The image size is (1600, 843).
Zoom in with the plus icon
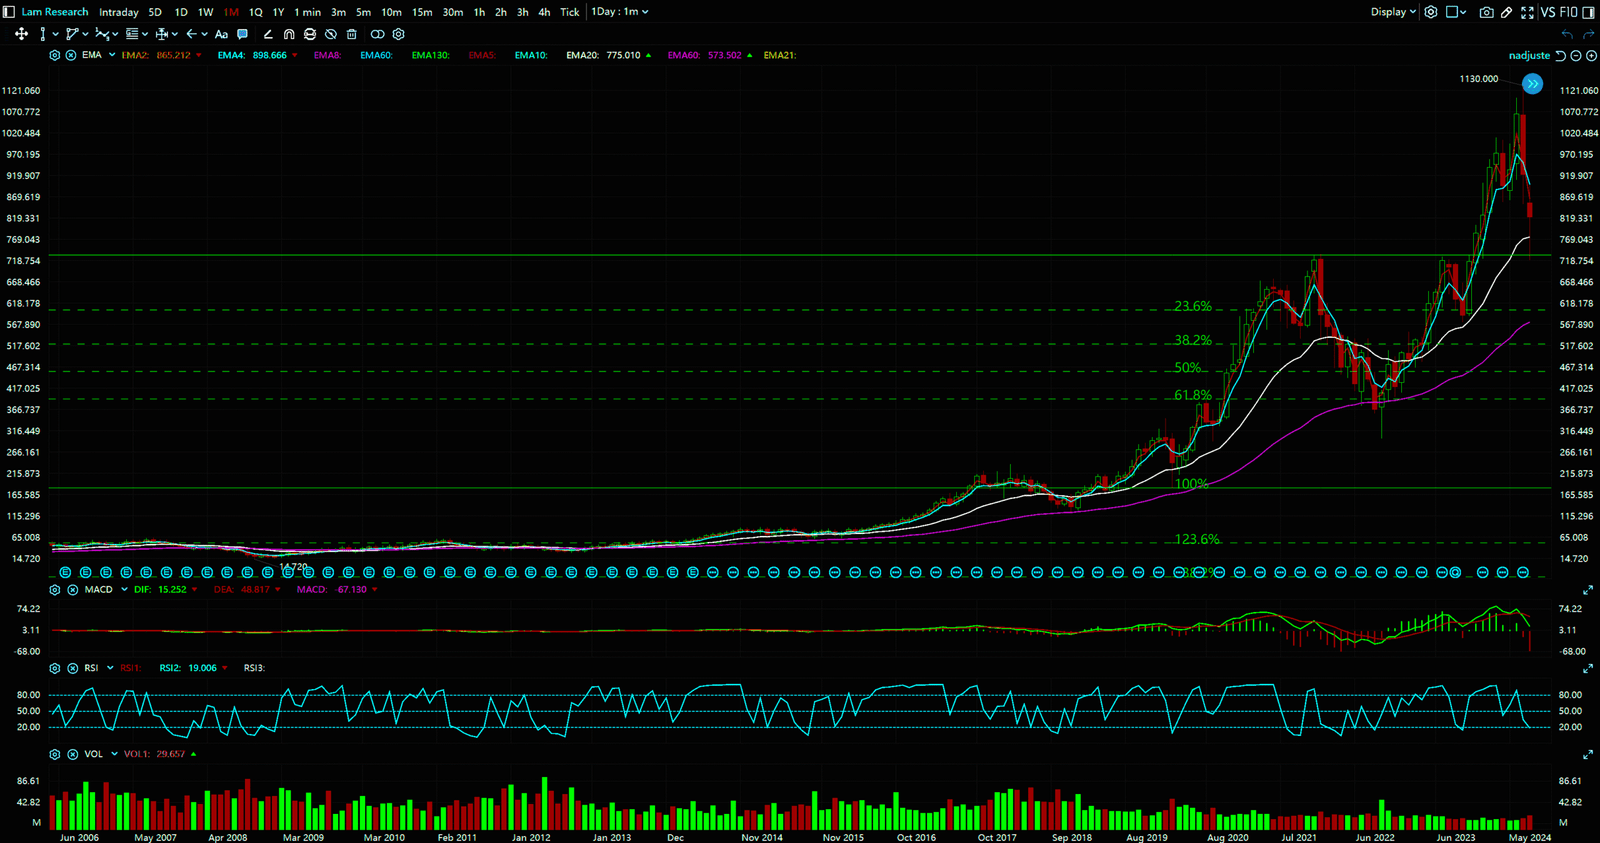pyautogui.click(x=1592, y=56)
